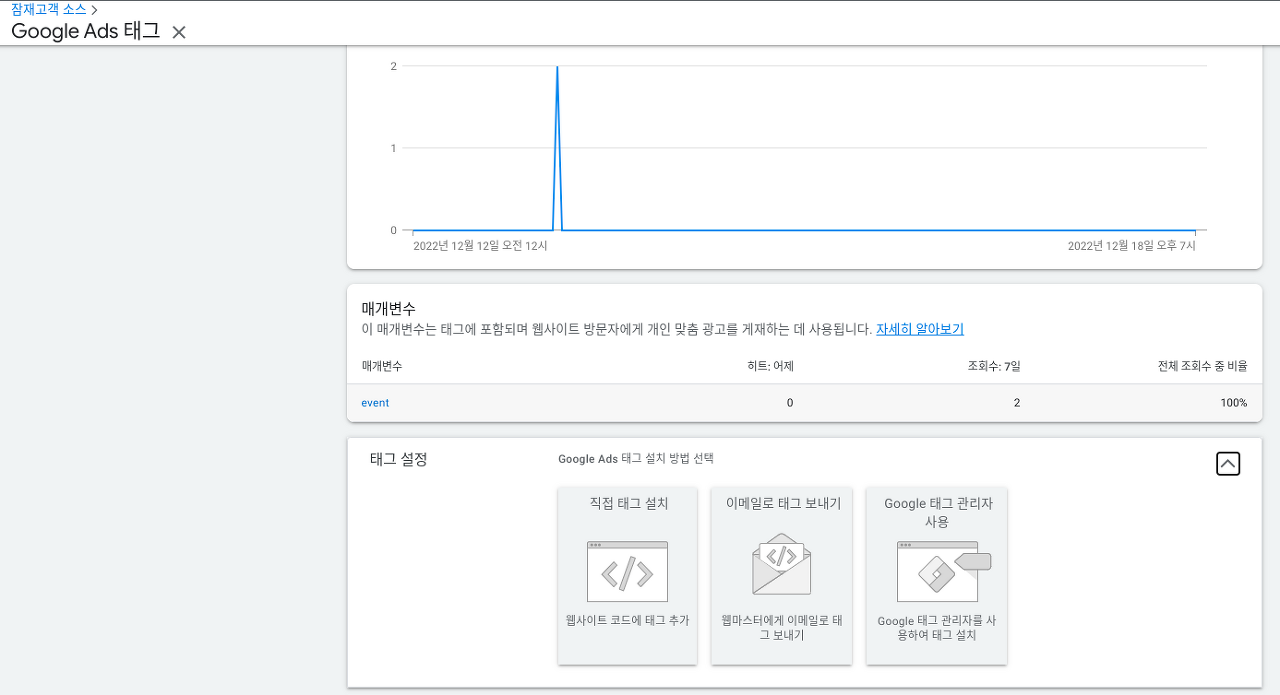
Task: Collapse the 태그 설정 section
Action: pos(1228,464)
